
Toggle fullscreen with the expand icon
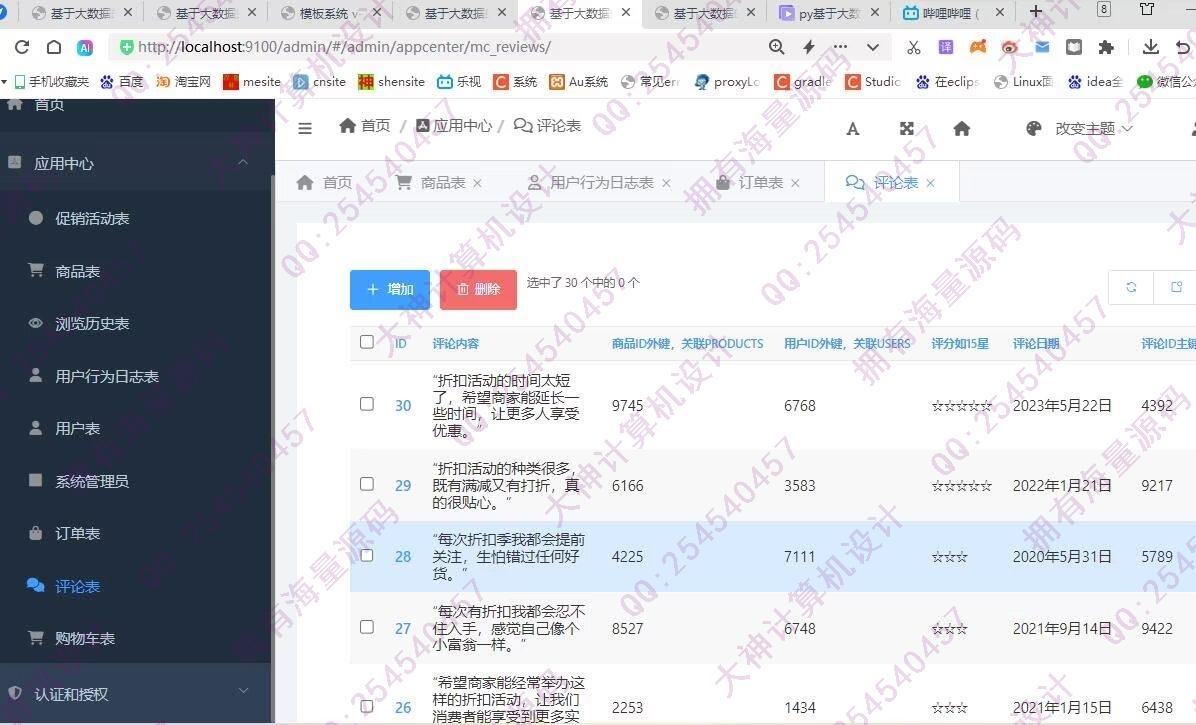click(907, 128)
